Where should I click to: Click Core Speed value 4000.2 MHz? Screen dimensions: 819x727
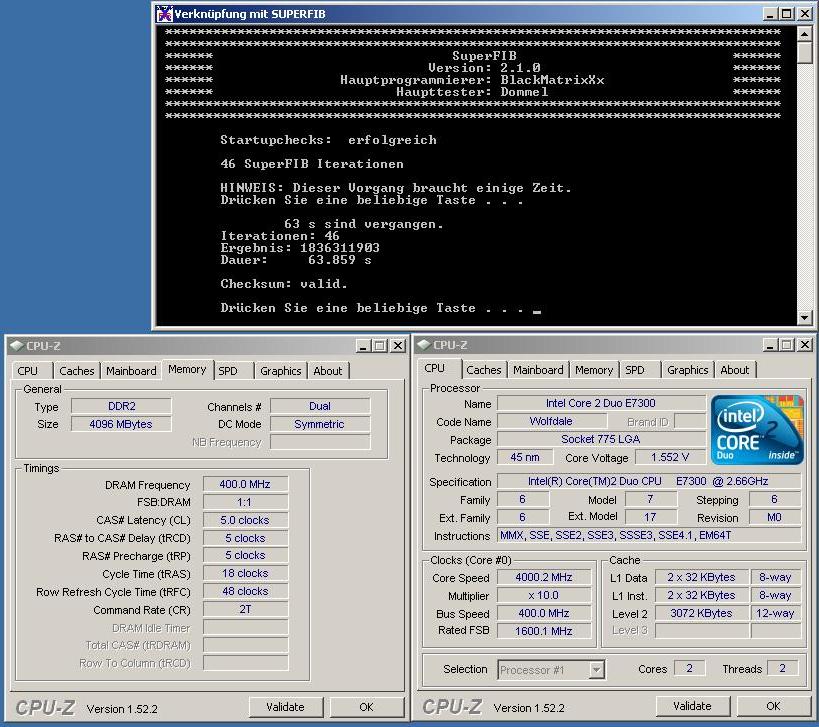(544, 577)
